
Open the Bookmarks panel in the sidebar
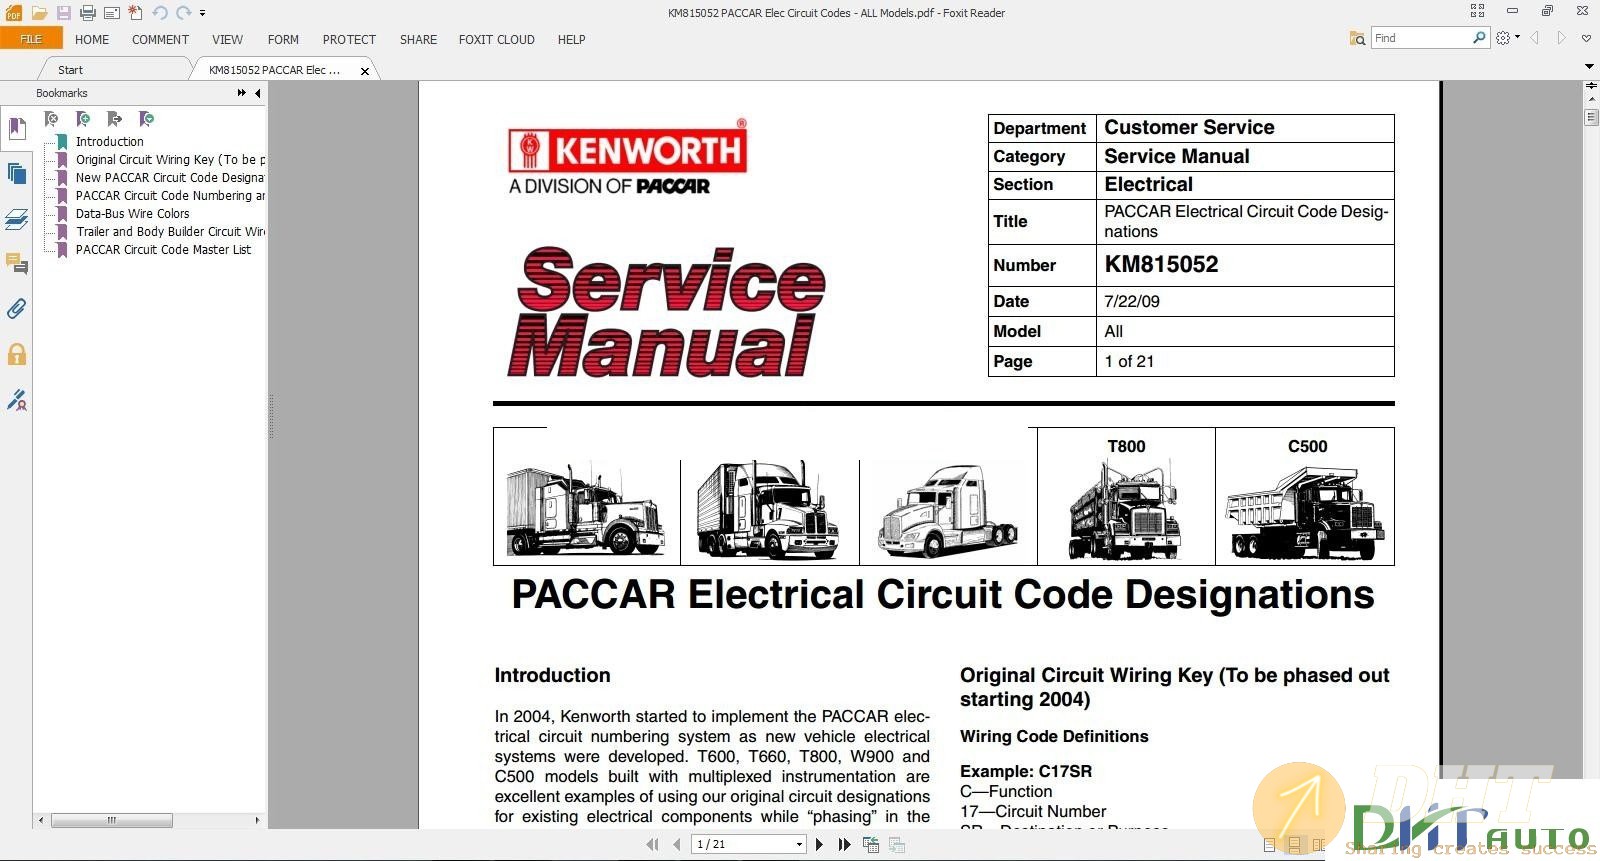pos(17,129)
